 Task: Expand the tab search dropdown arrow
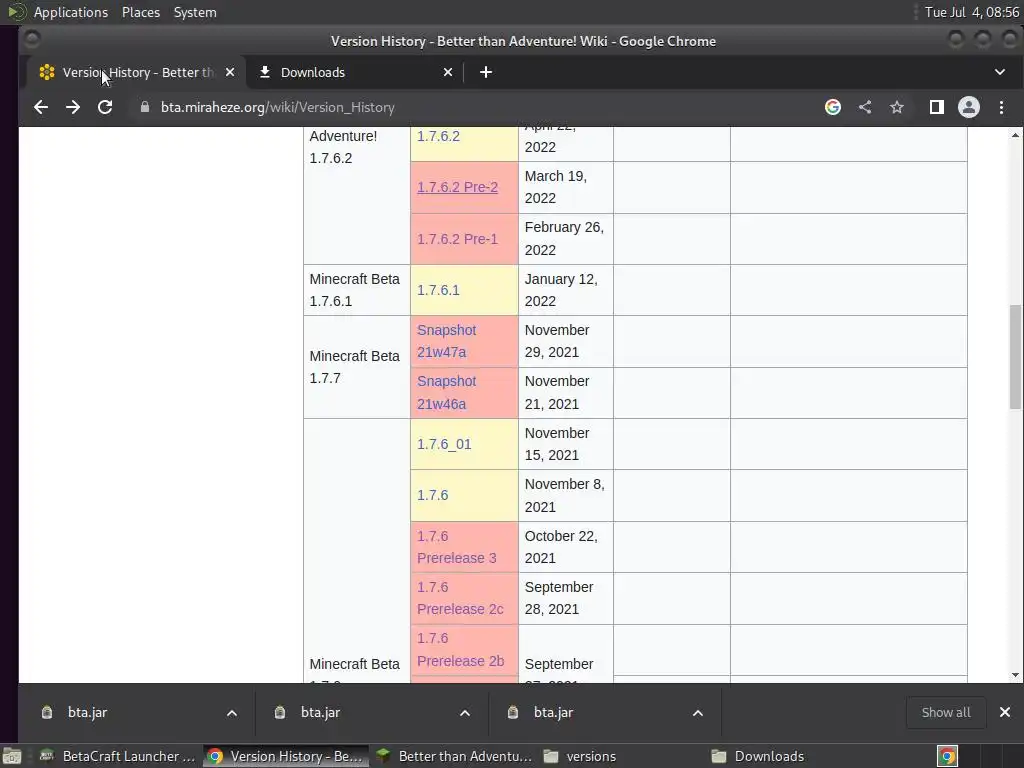pyautogui.click(x=1000, y=72)
